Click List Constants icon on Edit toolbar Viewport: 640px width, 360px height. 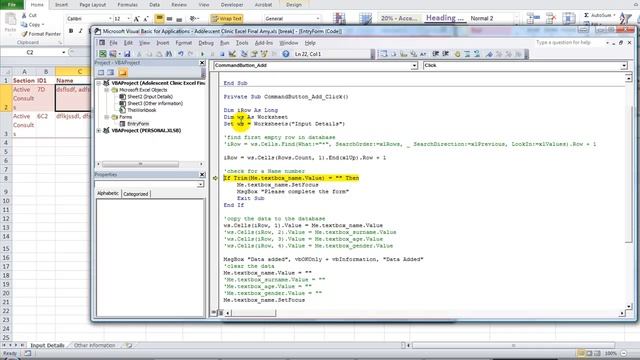[x=394, y=54]
